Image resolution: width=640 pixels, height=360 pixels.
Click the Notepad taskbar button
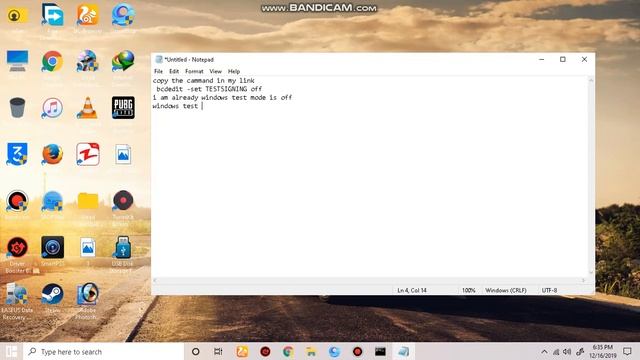(x=403, y=351)
